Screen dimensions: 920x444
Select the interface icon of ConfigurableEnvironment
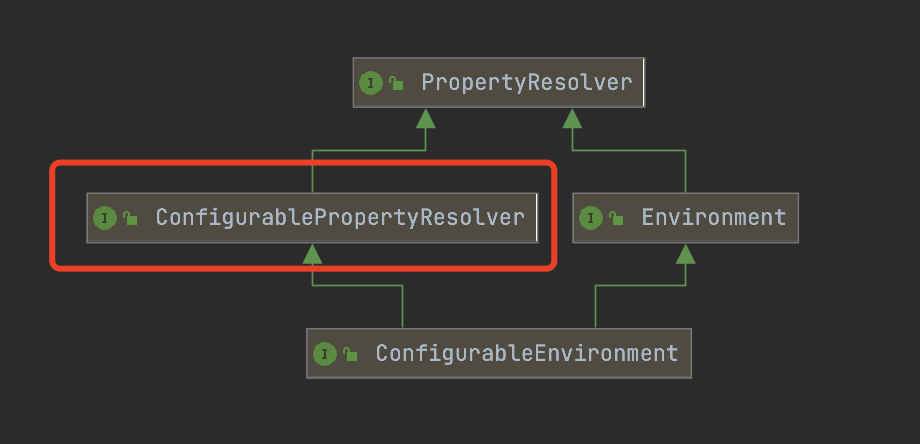(x=324, y=354)
